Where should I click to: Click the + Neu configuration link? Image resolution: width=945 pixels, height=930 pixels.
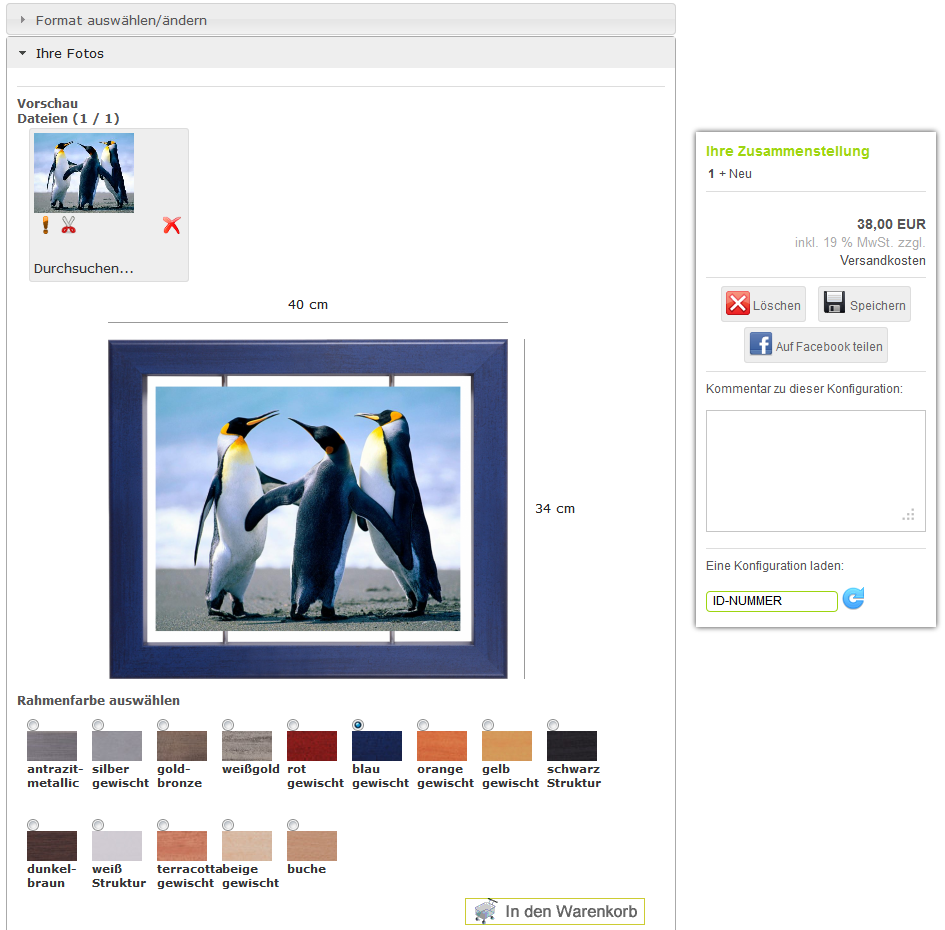click(735, 174)
